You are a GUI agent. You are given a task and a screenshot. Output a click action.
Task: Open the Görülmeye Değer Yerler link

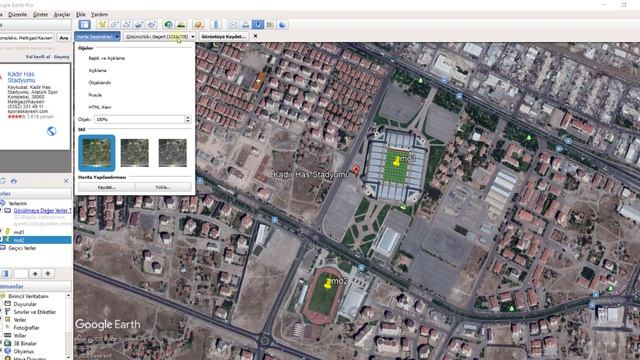tap(42, 211)
